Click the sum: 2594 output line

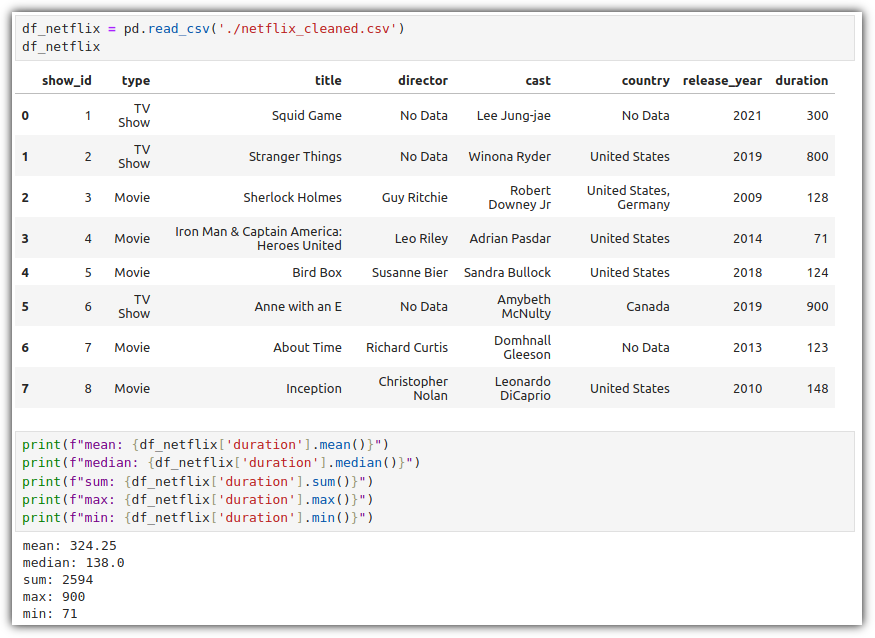tap(57, 579)
